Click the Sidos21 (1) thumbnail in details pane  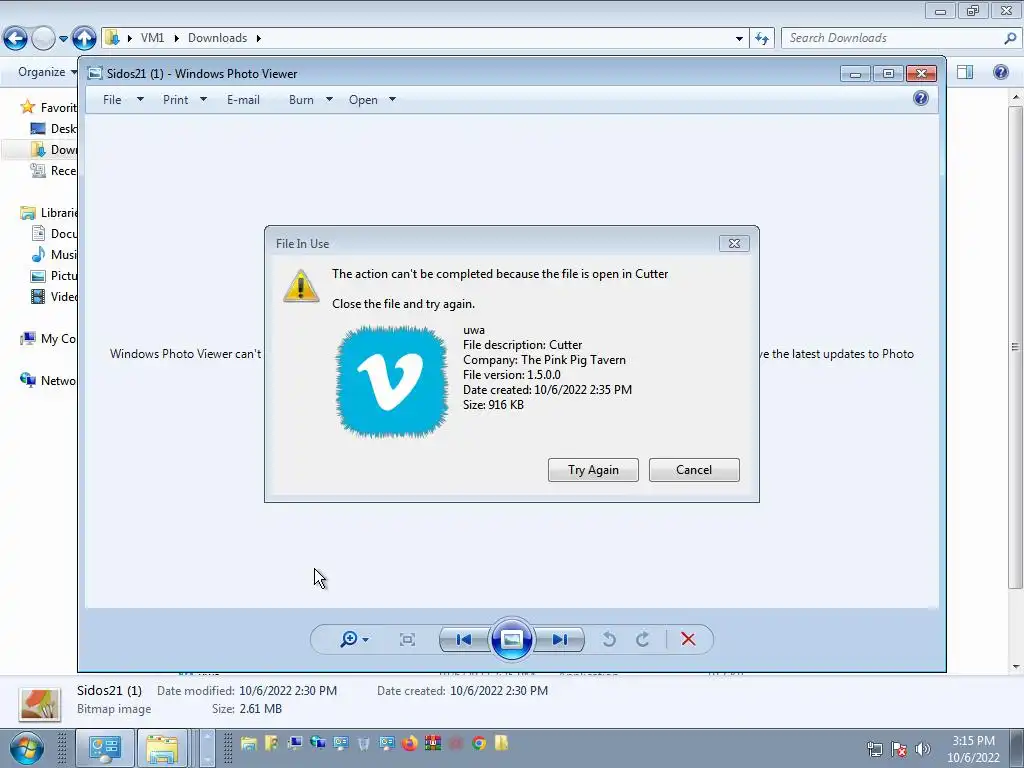click(40, 705)
